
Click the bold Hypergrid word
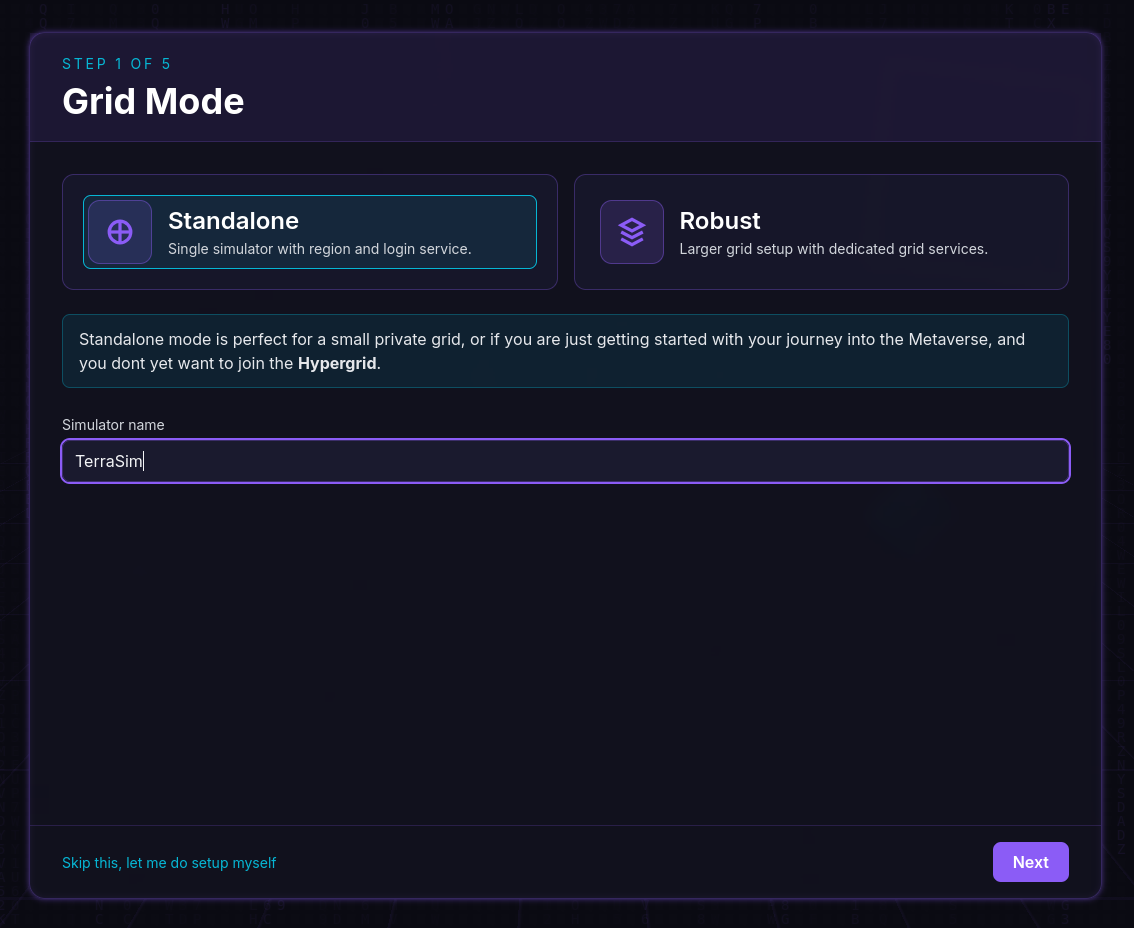337,363
